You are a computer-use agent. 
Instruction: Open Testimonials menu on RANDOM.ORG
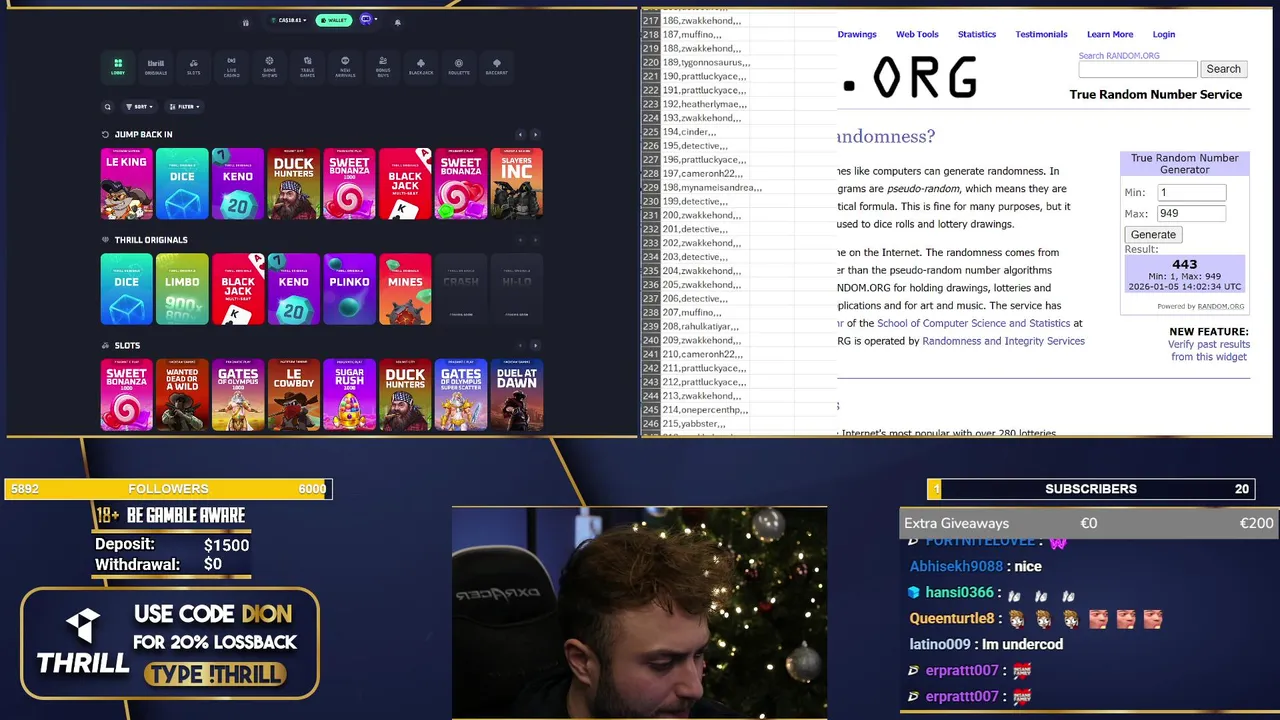[1041, 34]
